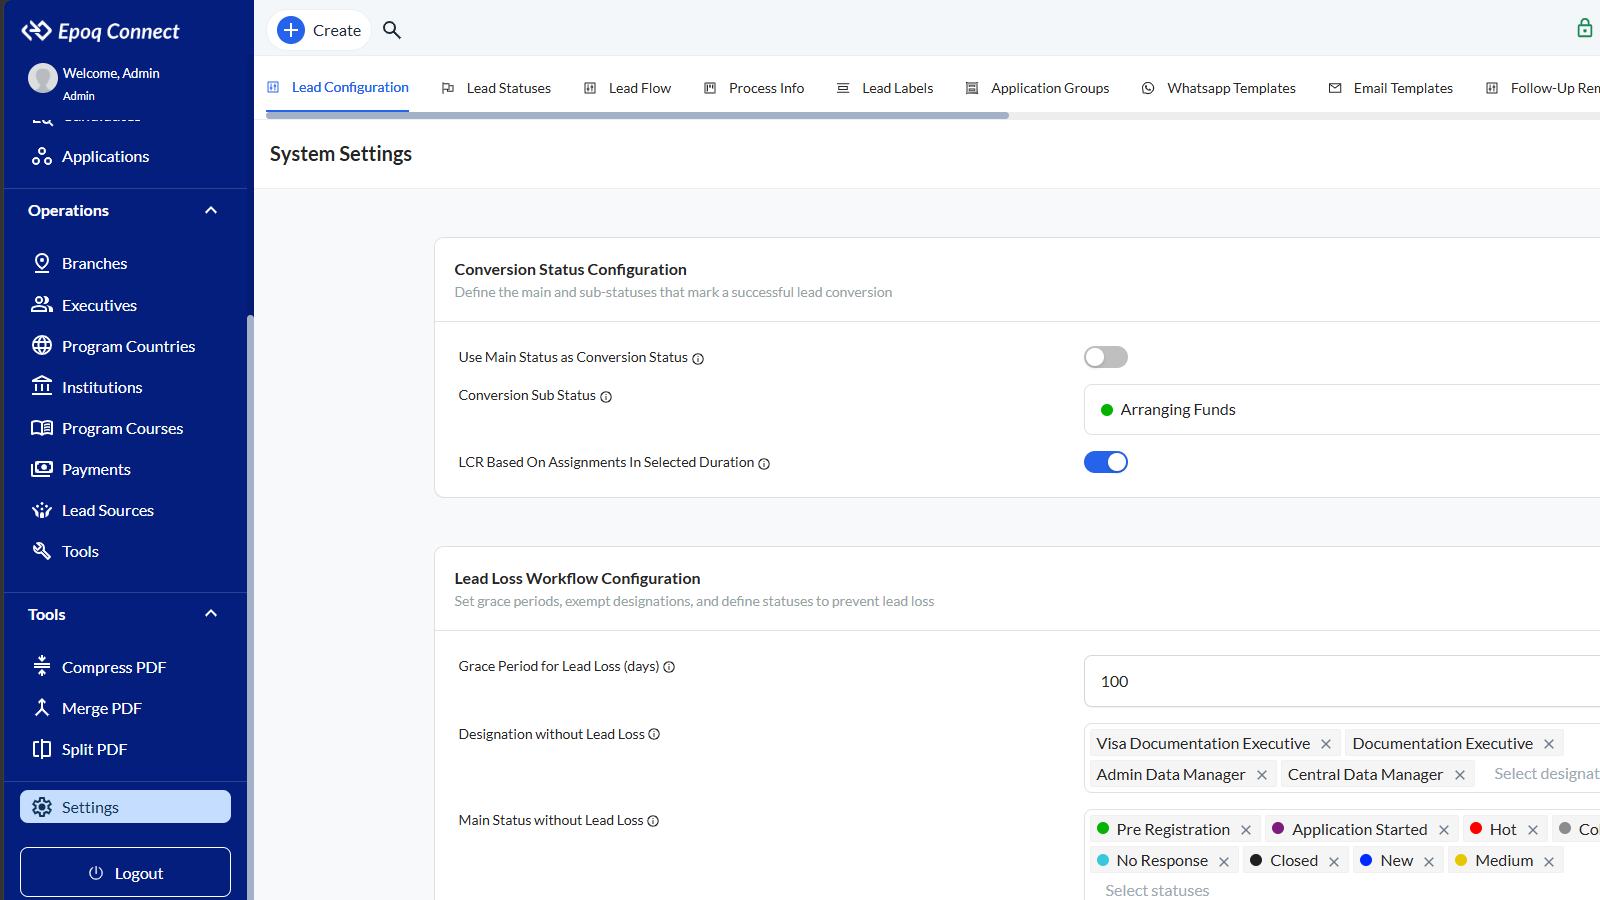Click the Applications sidebar icon
The image size is (1600, 900).
pos(42,156)
